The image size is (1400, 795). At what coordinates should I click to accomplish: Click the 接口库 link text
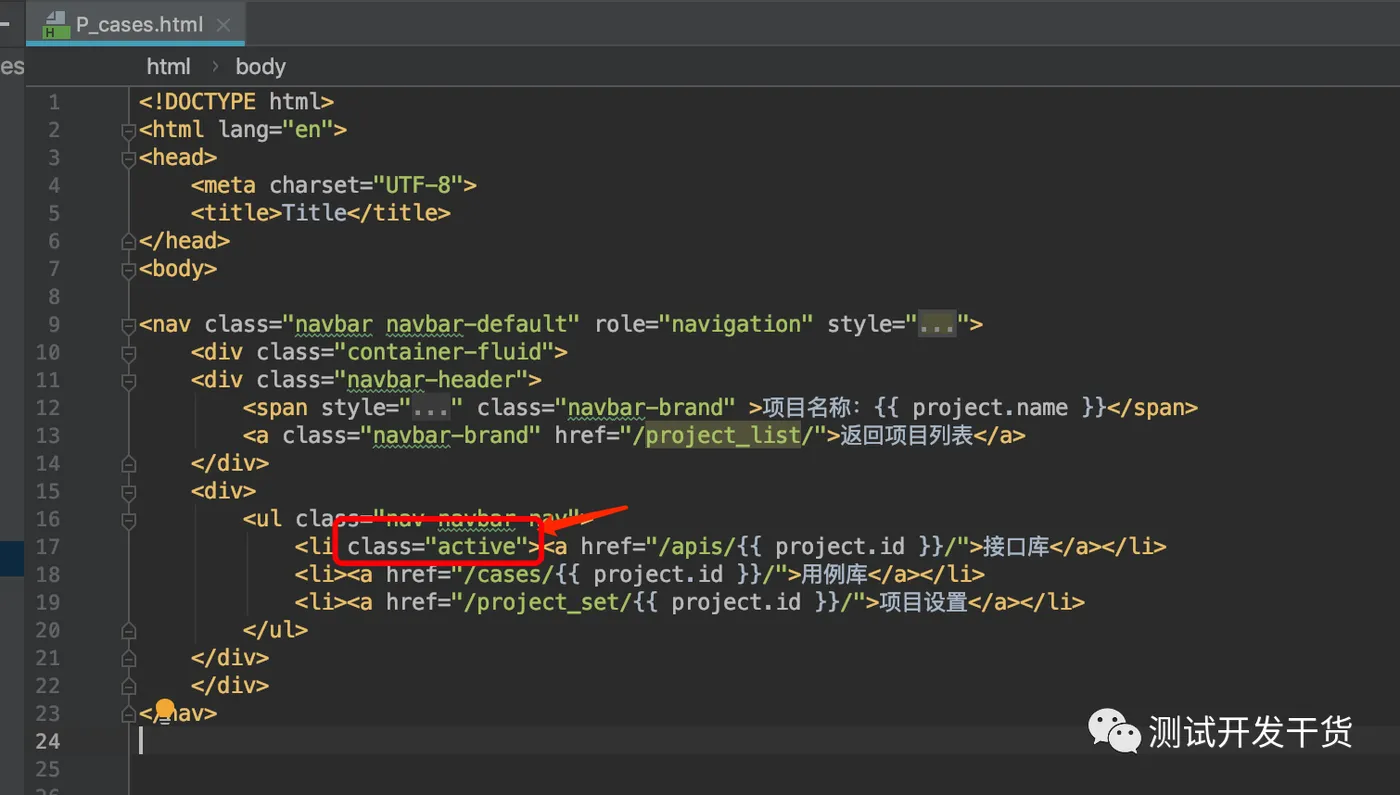point(1017,547)
